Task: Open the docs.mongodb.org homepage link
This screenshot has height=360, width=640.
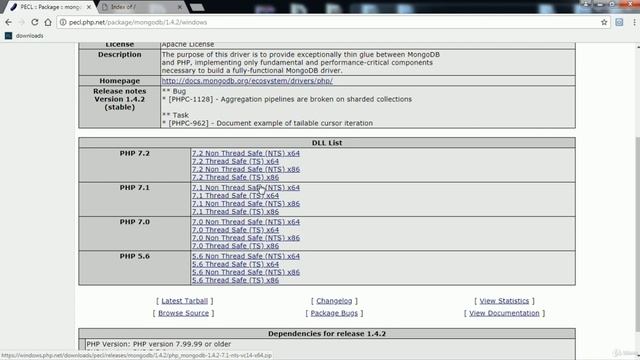Action: (247, 81)
